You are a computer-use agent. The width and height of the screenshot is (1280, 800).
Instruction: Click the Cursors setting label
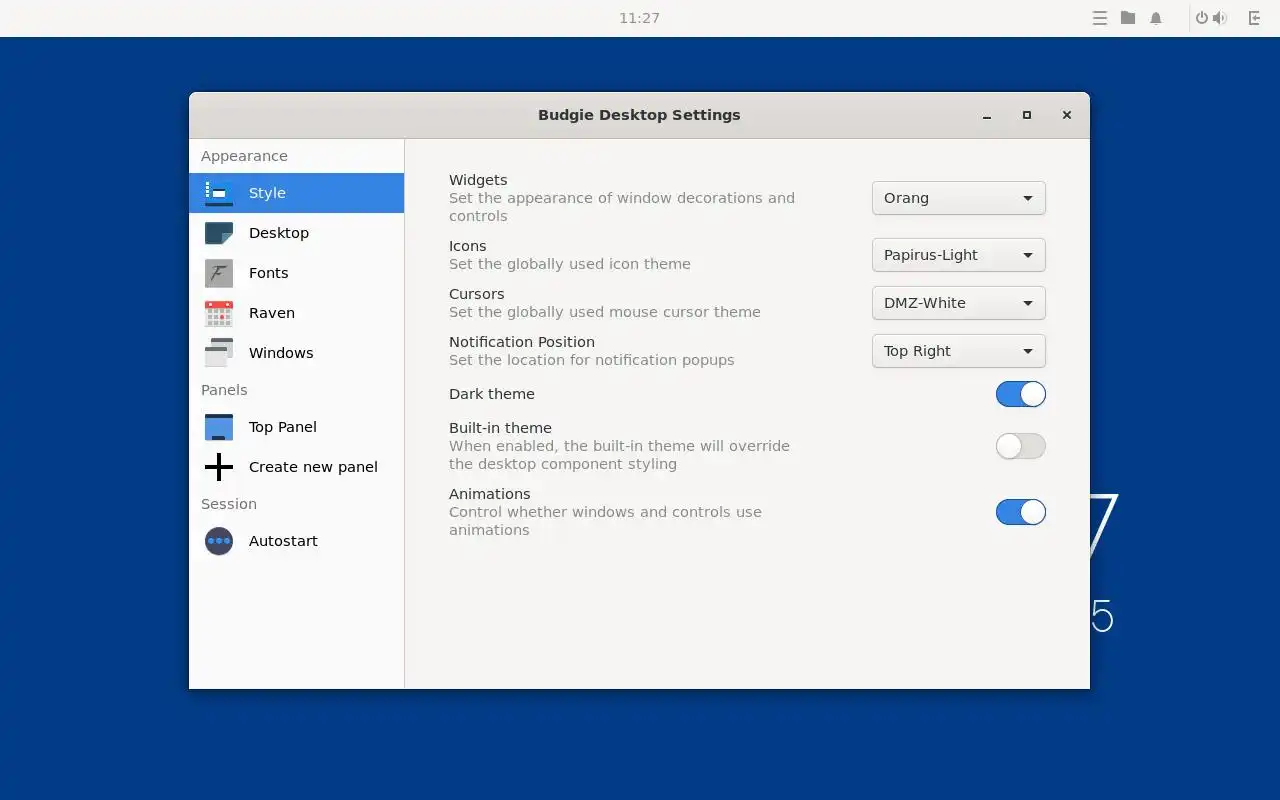(x=477, y=294)
